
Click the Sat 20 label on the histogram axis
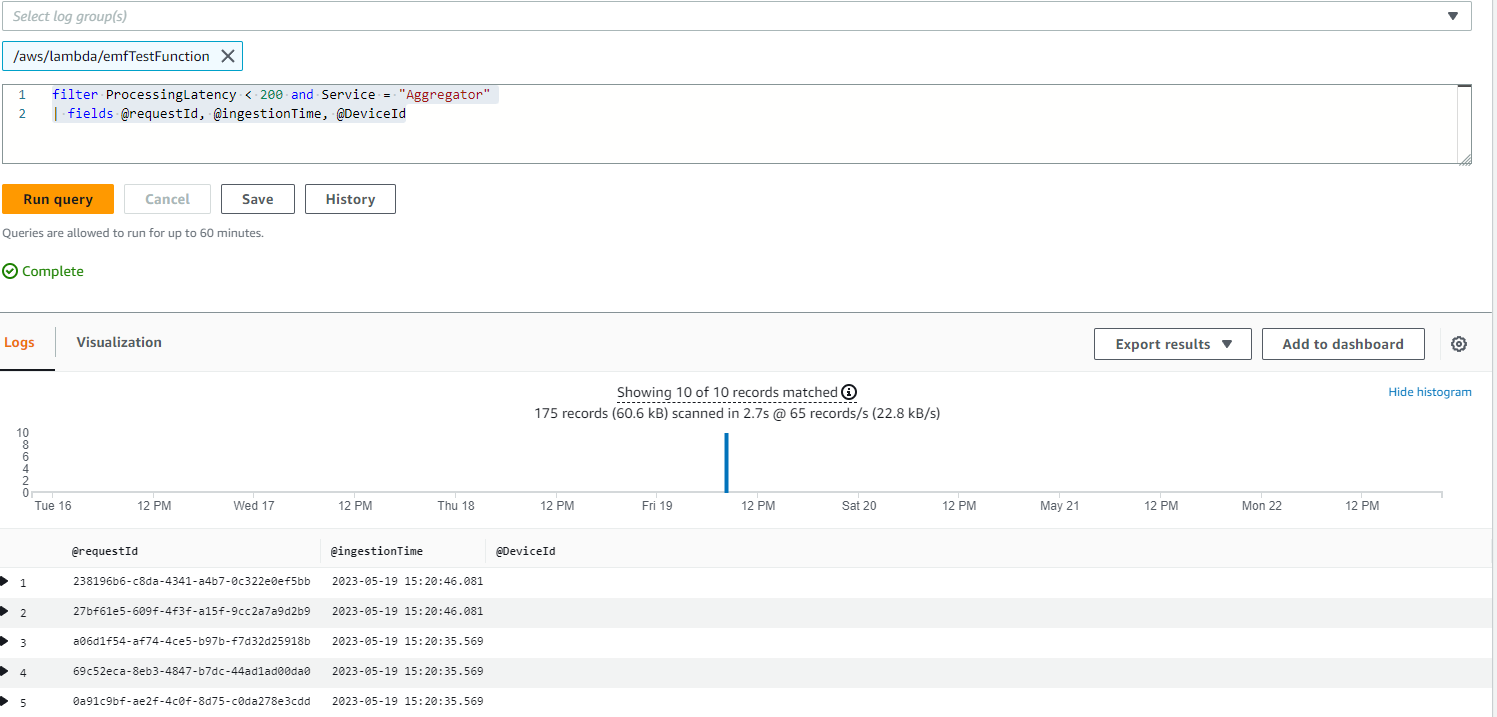859,506
